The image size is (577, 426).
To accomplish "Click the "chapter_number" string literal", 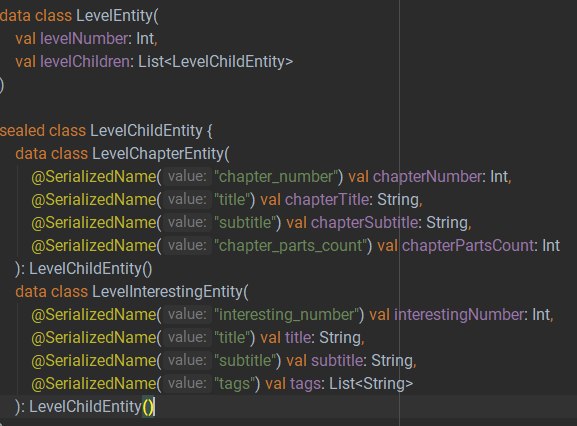I will pos(276,177).
